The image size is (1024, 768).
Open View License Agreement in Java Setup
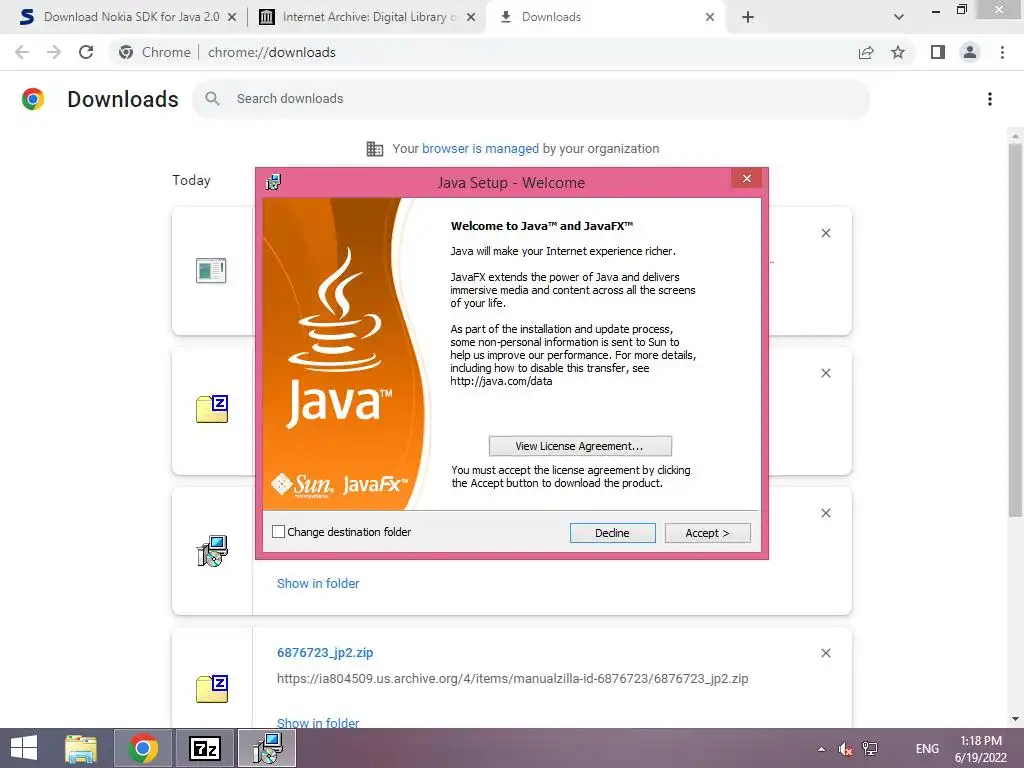tap(580, 446)
